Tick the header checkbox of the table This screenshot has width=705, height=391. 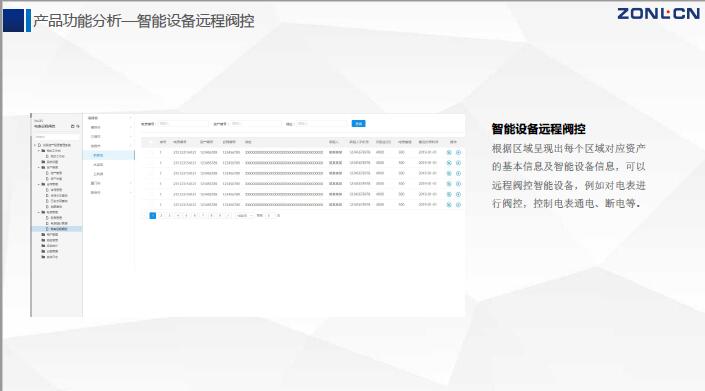click(150, 142)
